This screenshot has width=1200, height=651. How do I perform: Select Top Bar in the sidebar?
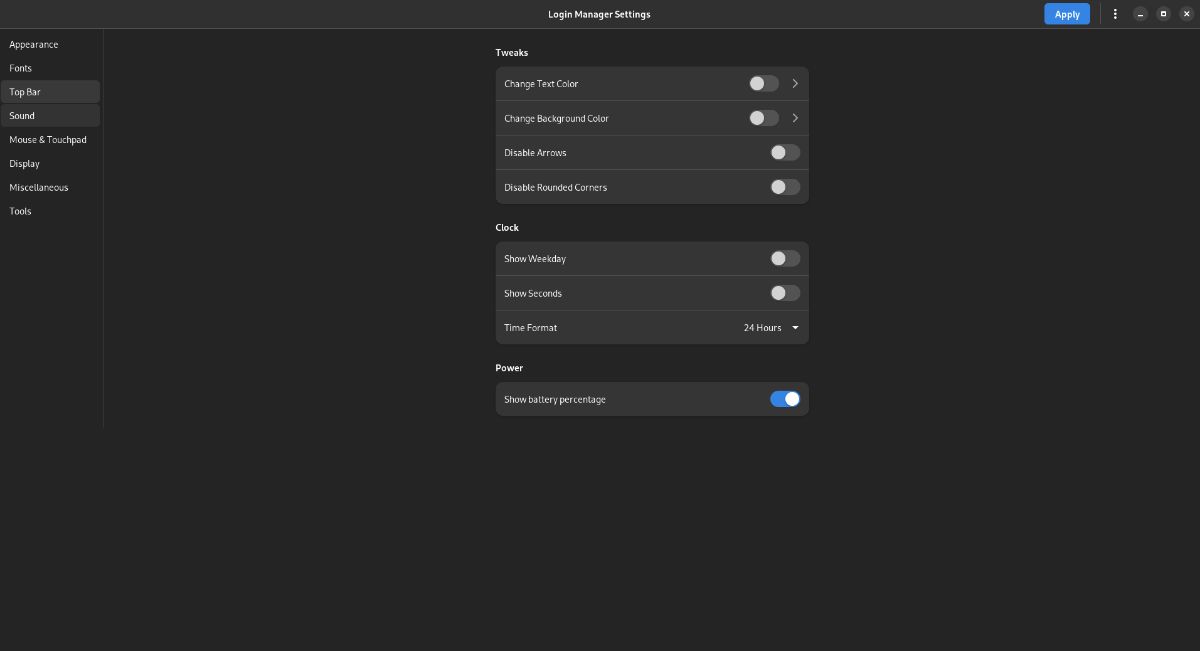pos(24,91)
